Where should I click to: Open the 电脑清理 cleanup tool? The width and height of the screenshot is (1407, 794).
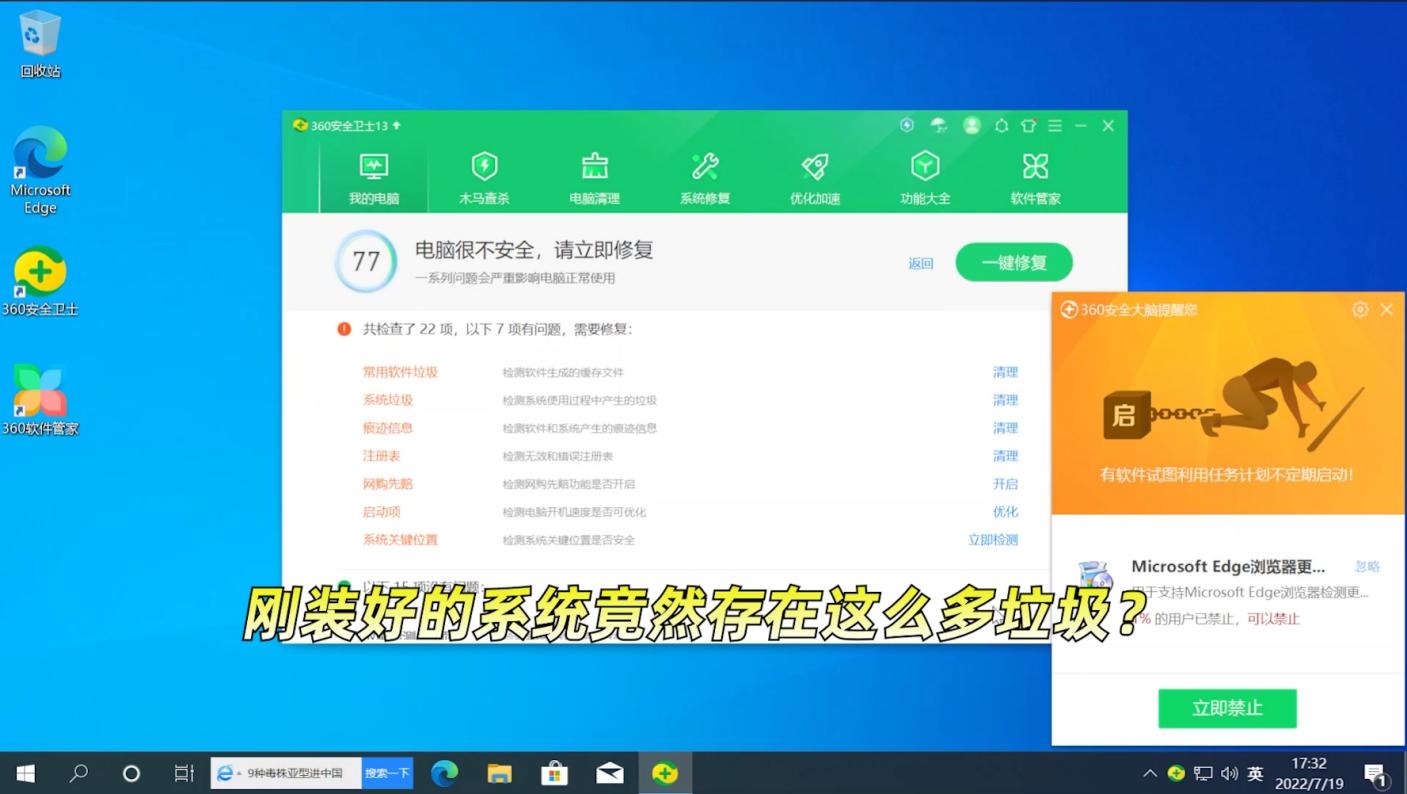(x=594, y=177)
